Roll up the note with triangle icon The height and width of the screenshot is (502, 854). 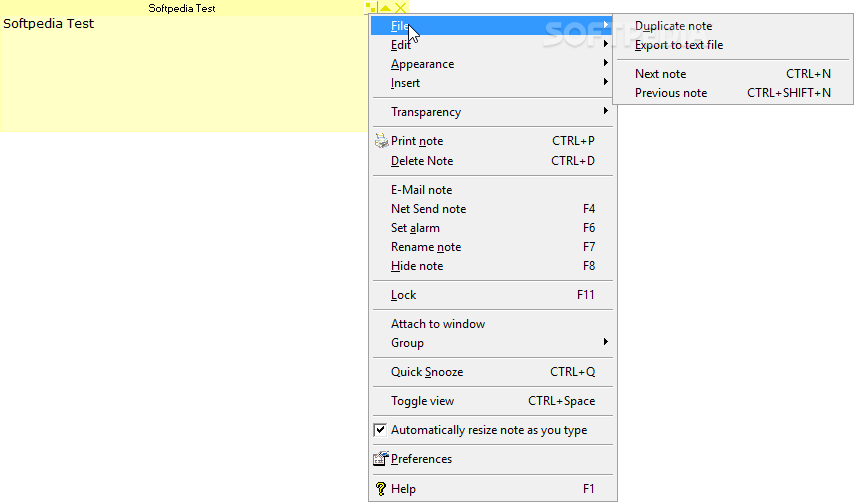click(x=385, y=8)
